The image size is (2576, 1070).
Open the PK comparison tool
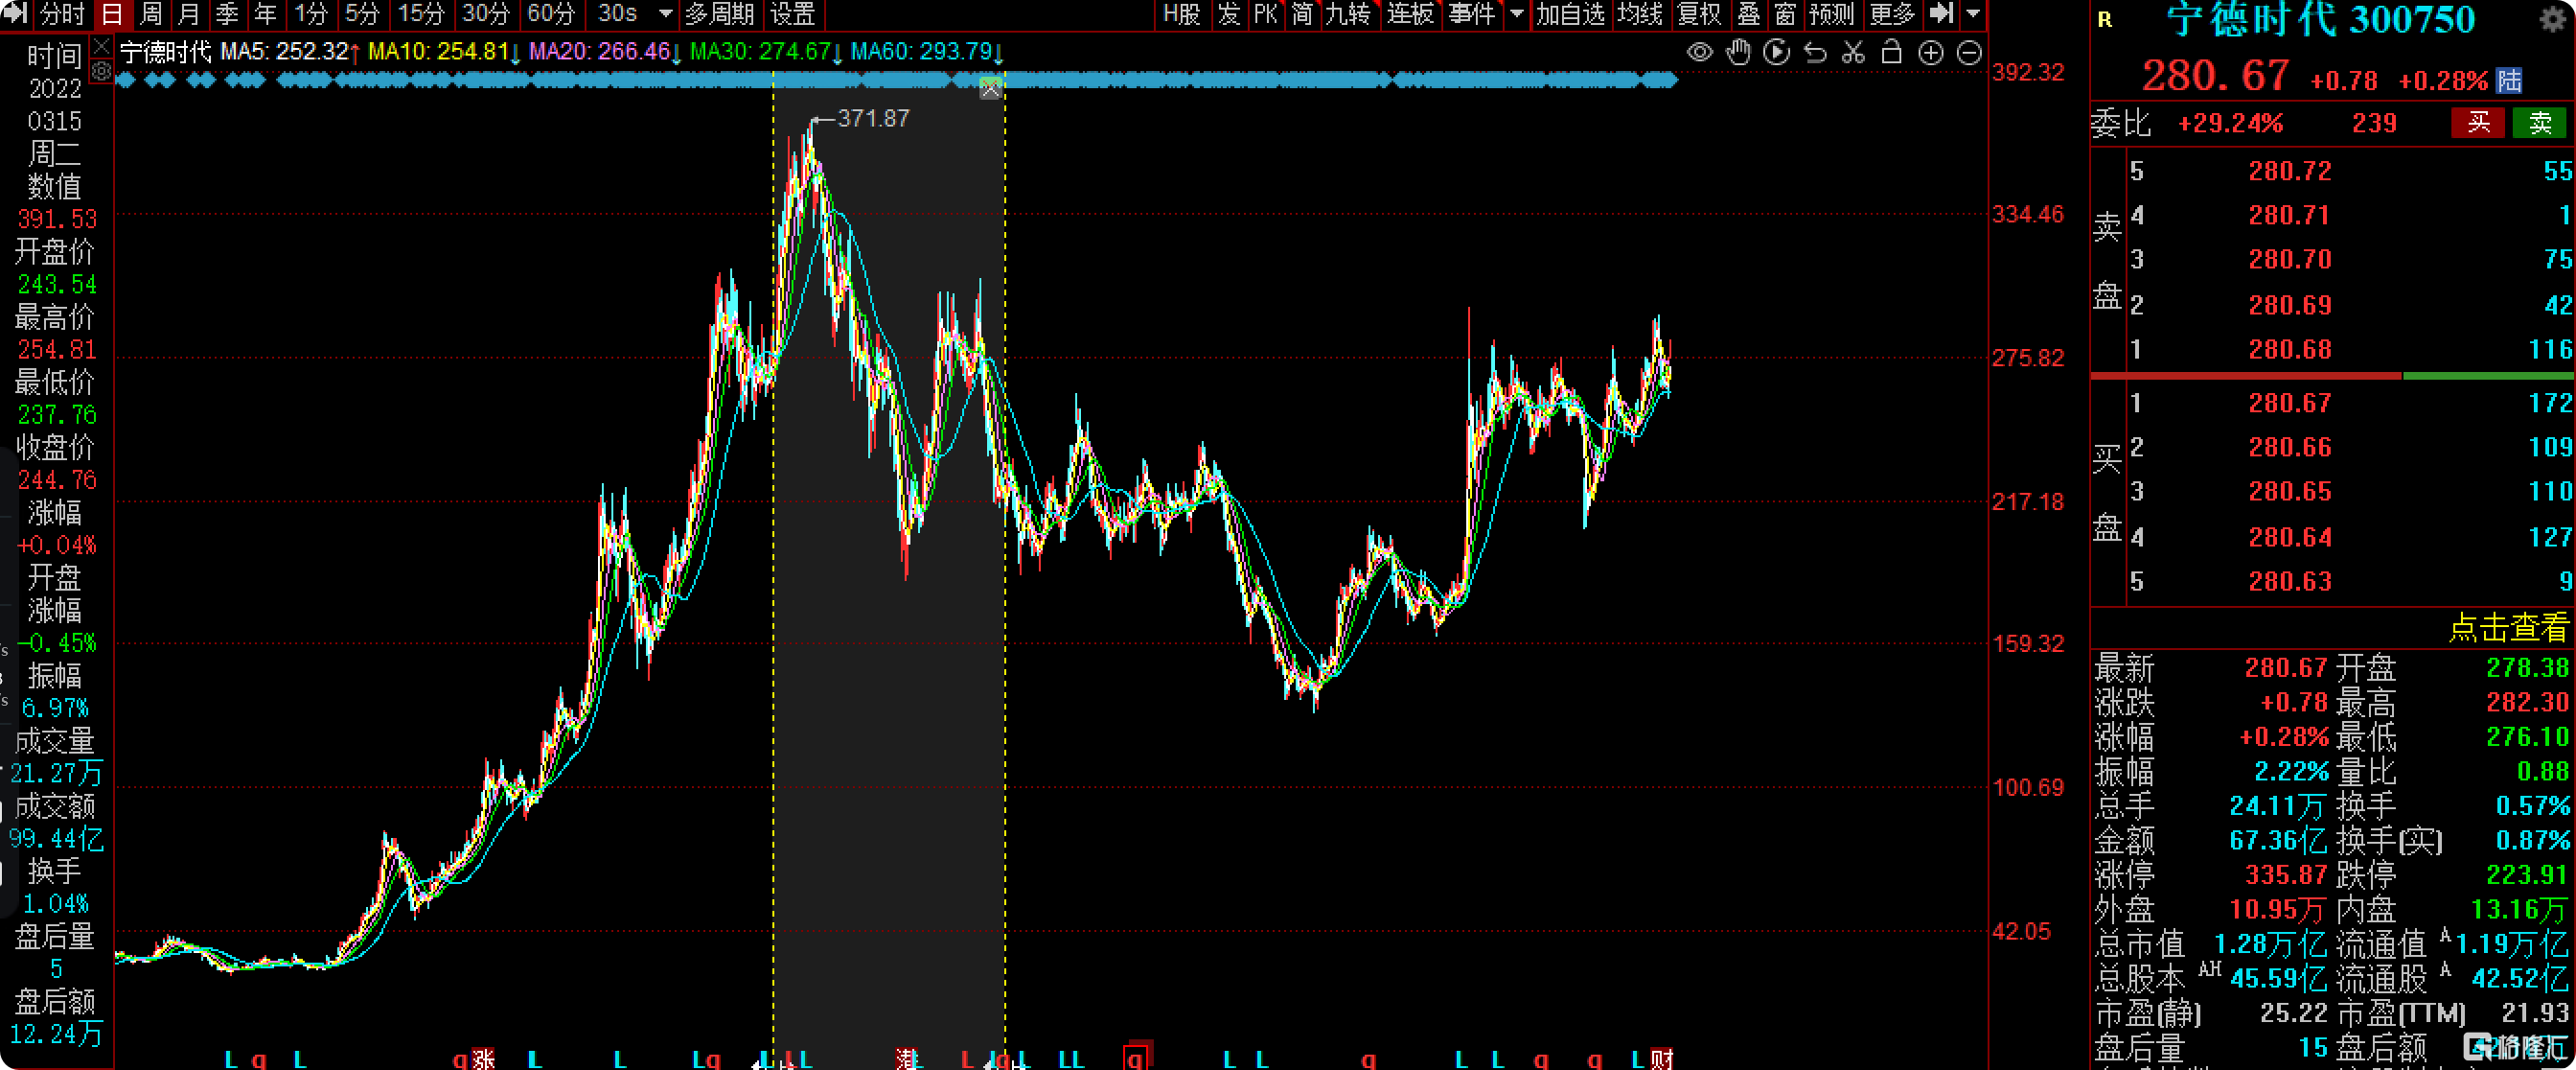click(1266, 14)
